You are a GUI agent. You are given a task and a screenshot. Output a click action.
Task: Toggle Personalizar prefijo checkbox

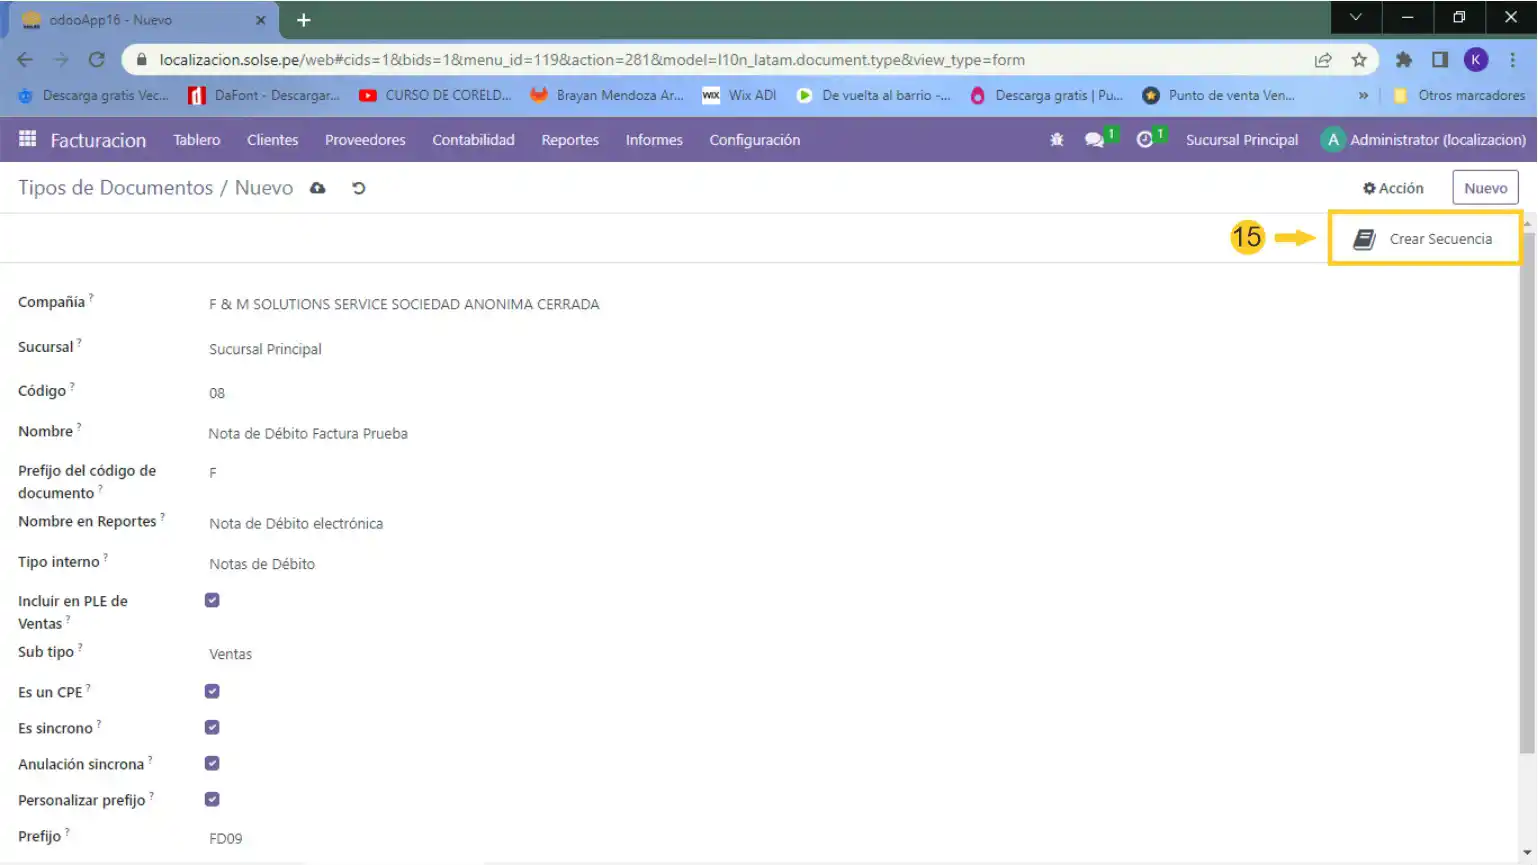[212, 799]
